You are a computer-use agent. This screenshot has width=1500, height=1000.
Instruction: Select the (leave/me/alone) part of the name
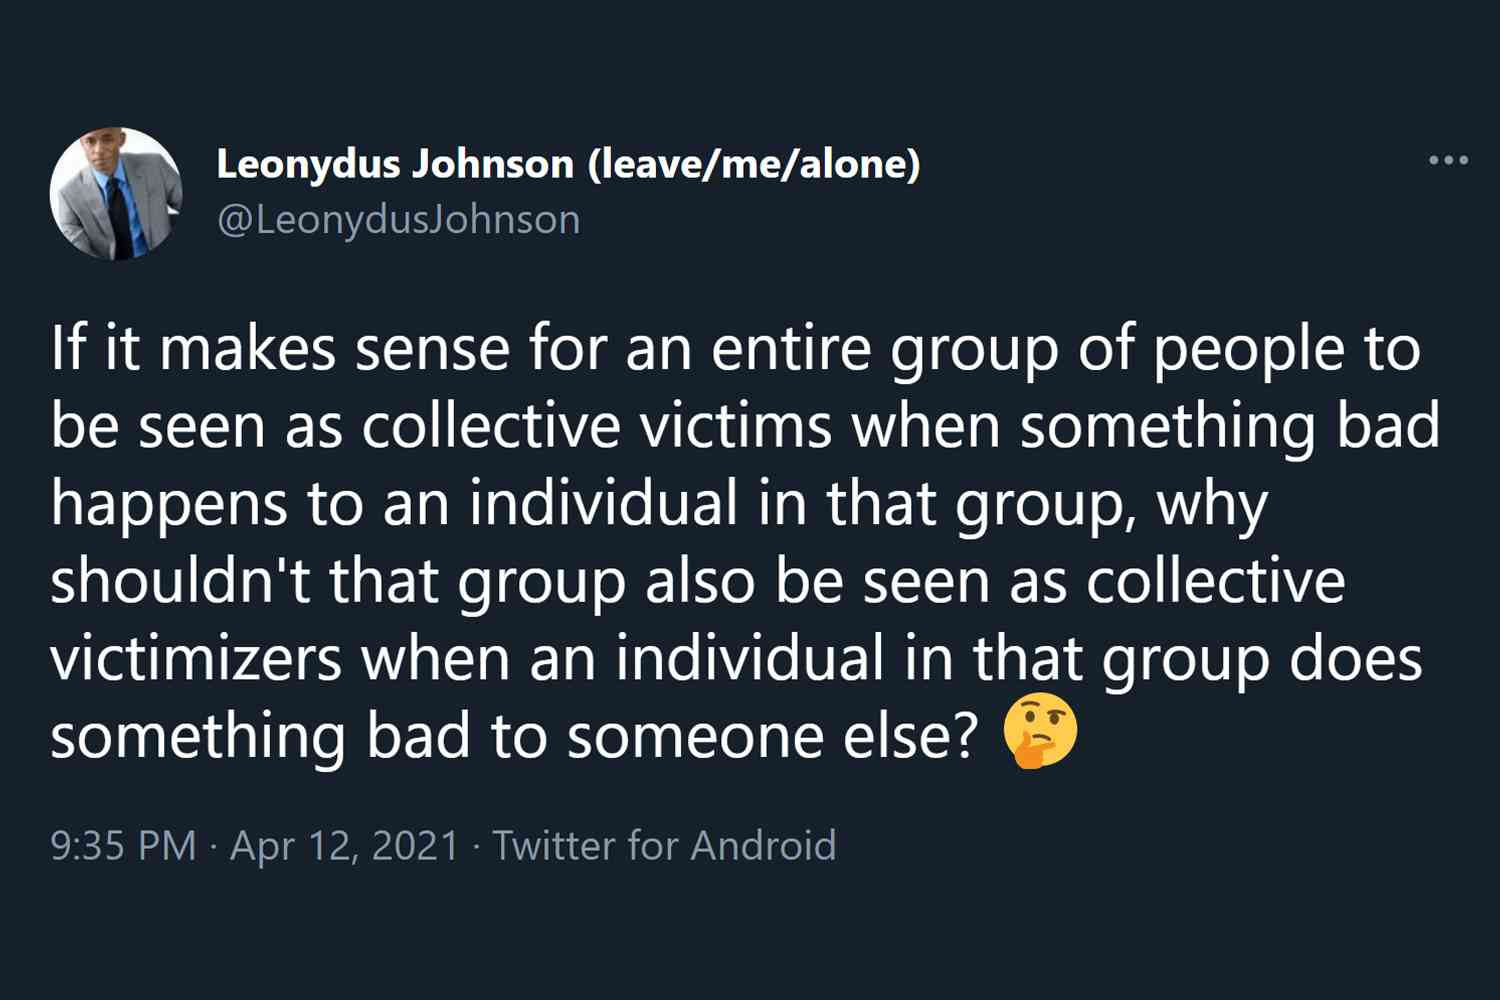coord(754,164)
